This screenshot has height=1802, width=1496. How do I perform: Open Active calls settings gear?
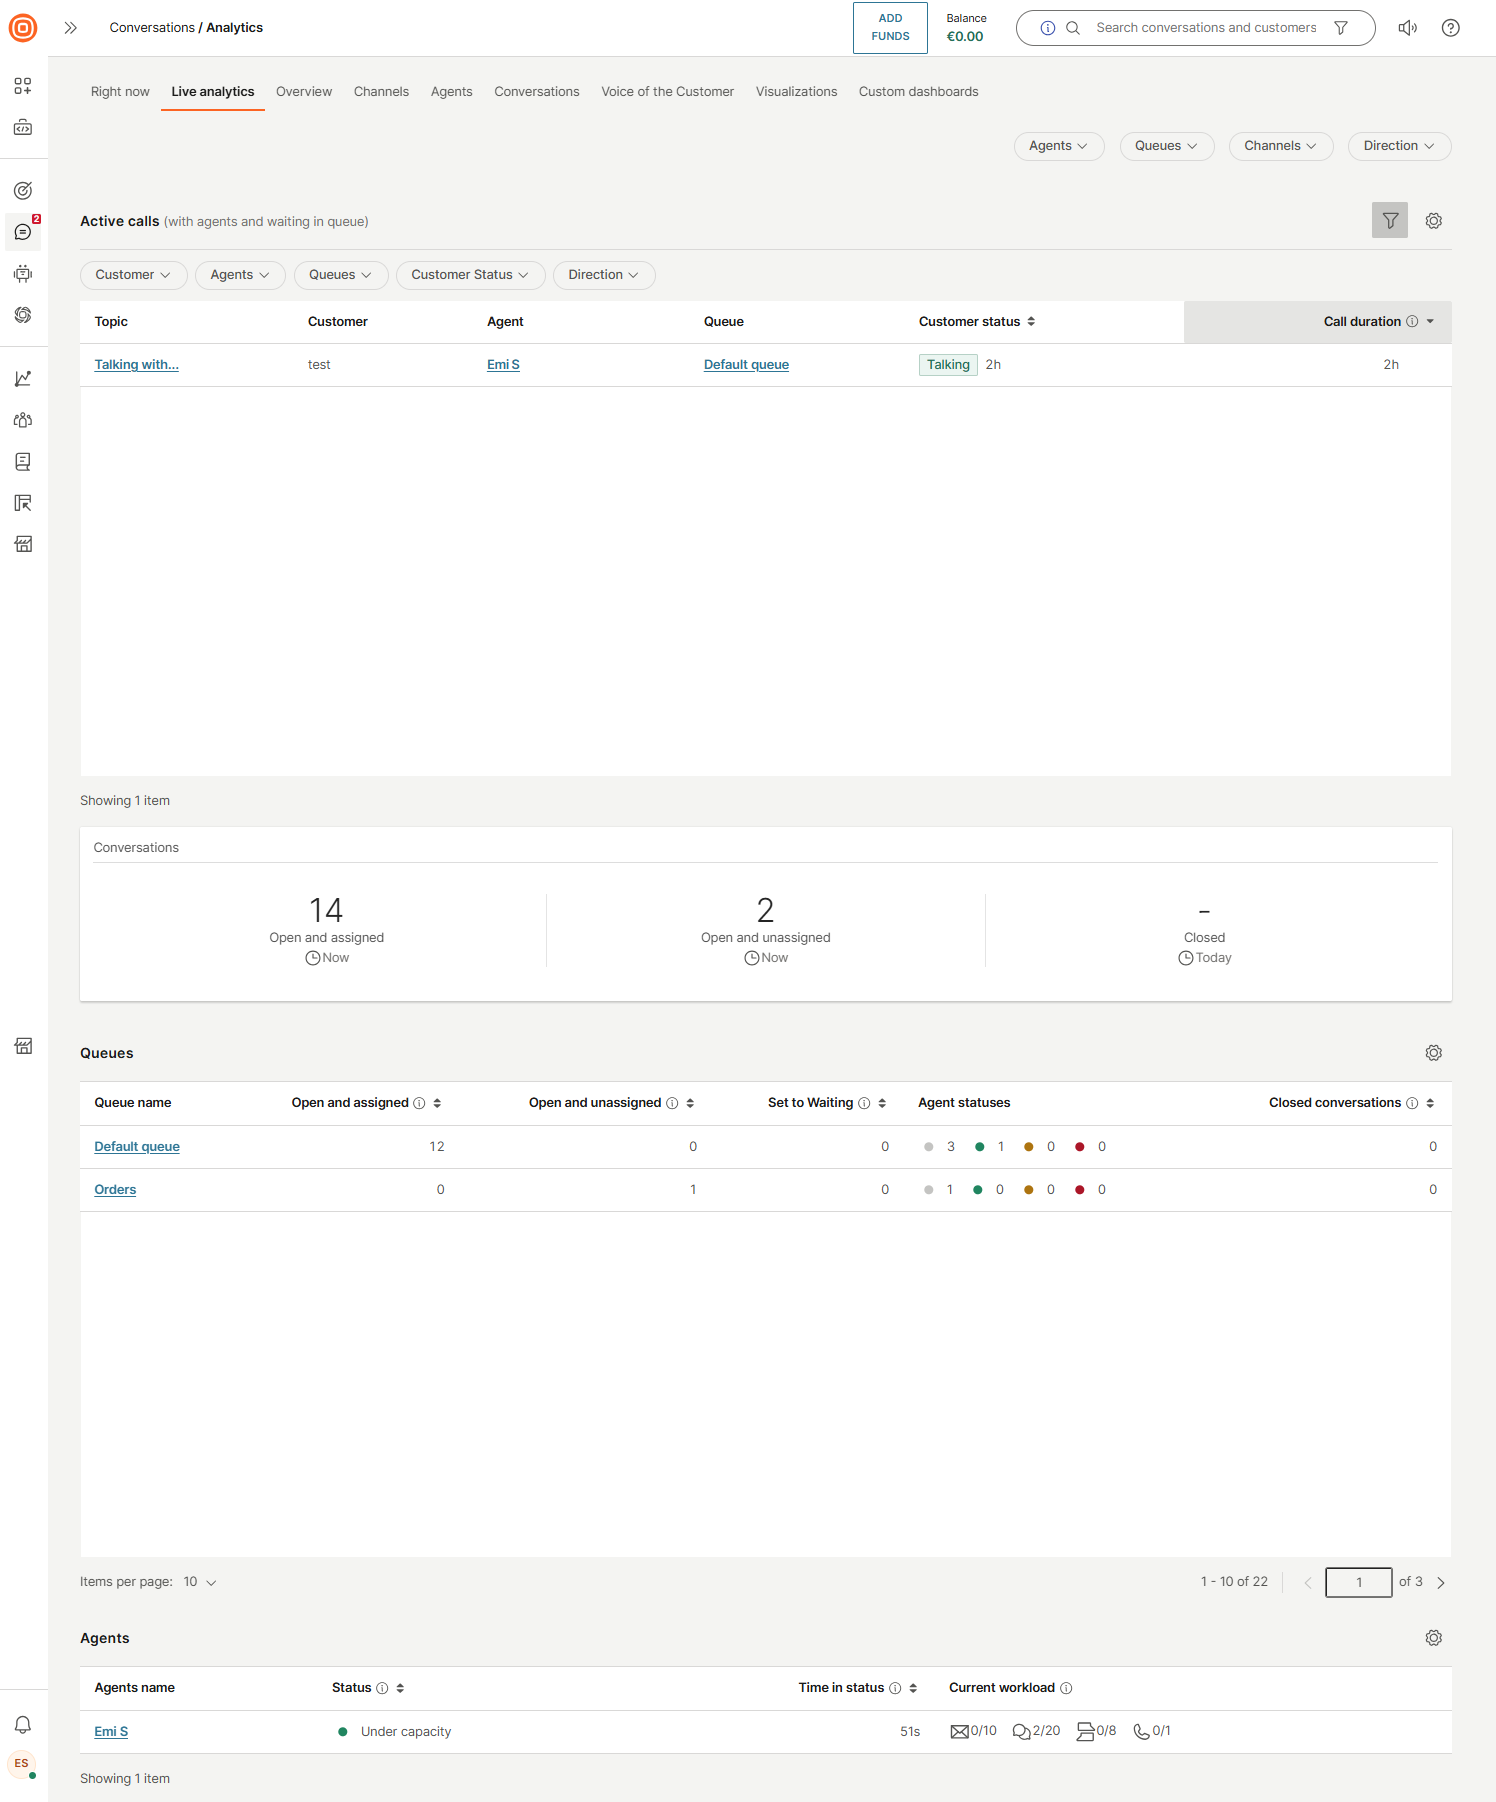pos(1434,220)
